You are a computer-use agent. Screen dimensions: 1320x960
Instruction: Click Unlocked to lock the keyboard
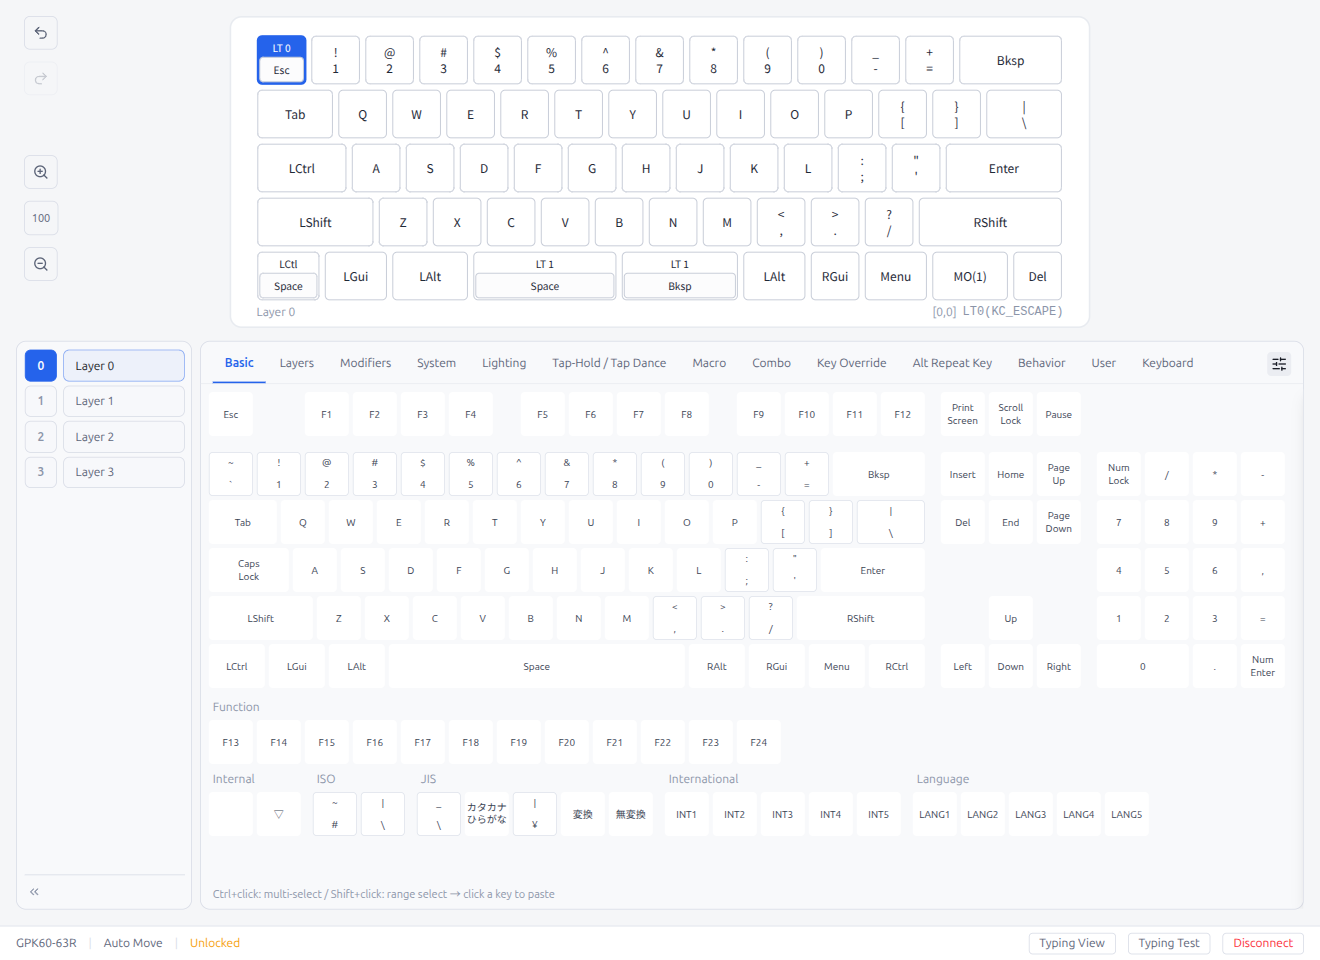coord(214,942)
